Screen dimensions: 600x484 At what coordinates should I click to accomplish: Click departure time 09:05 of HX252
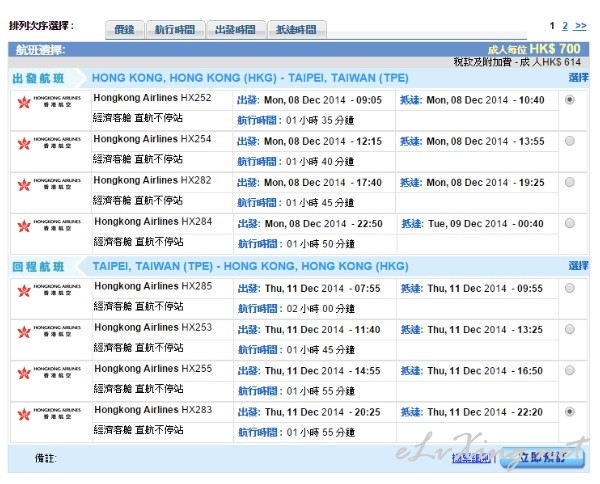coord(369,100)
